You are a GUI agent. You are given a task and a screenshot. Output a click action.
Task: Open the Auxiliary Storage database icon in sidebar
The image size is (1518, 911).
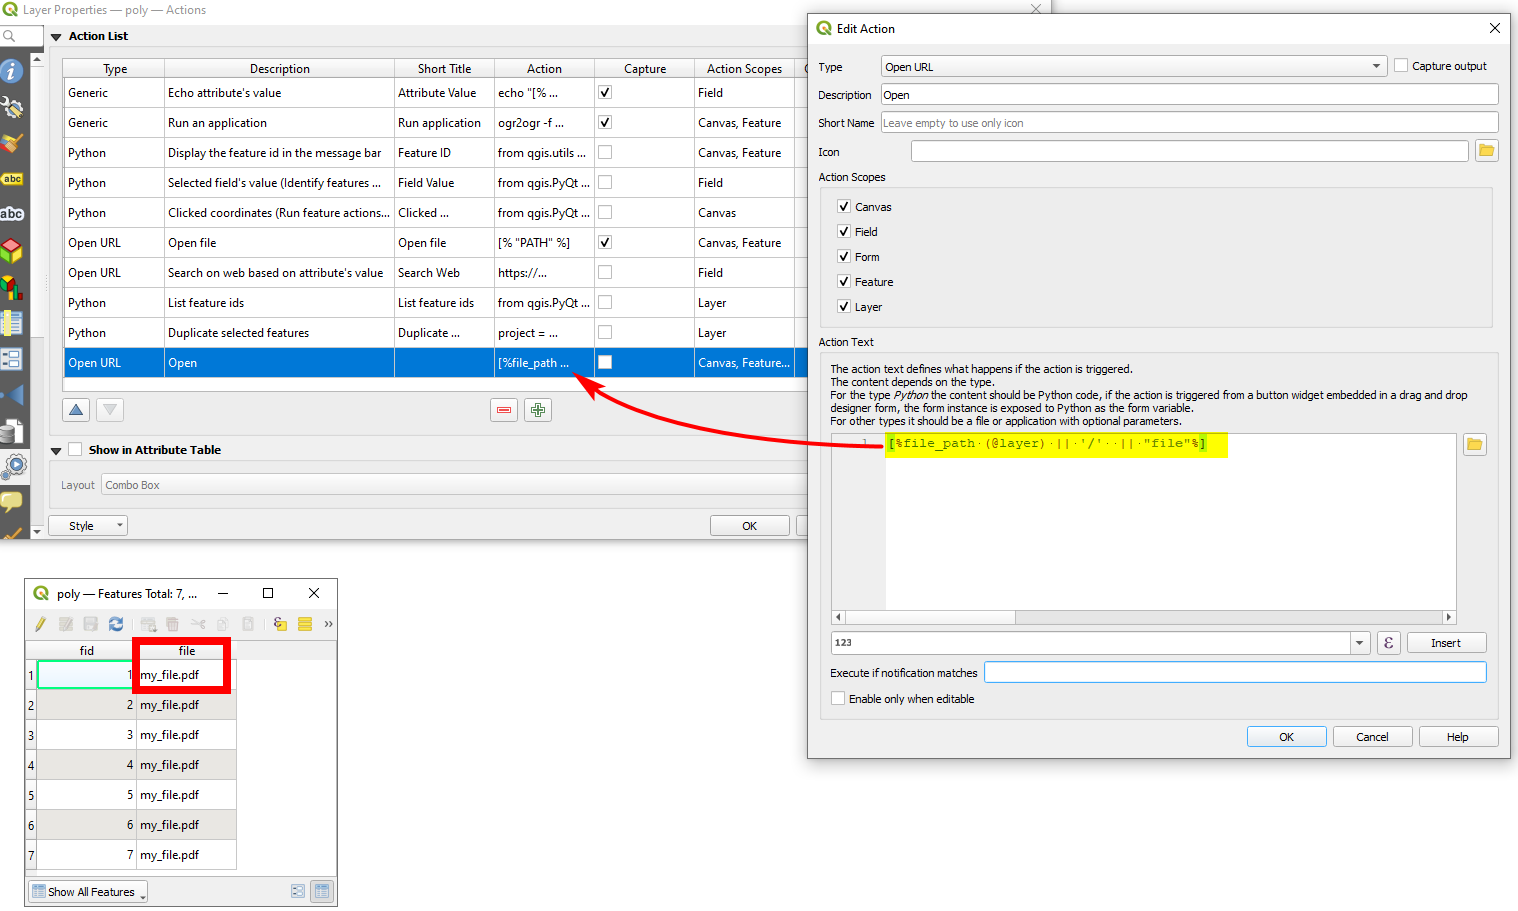point(12,431)
